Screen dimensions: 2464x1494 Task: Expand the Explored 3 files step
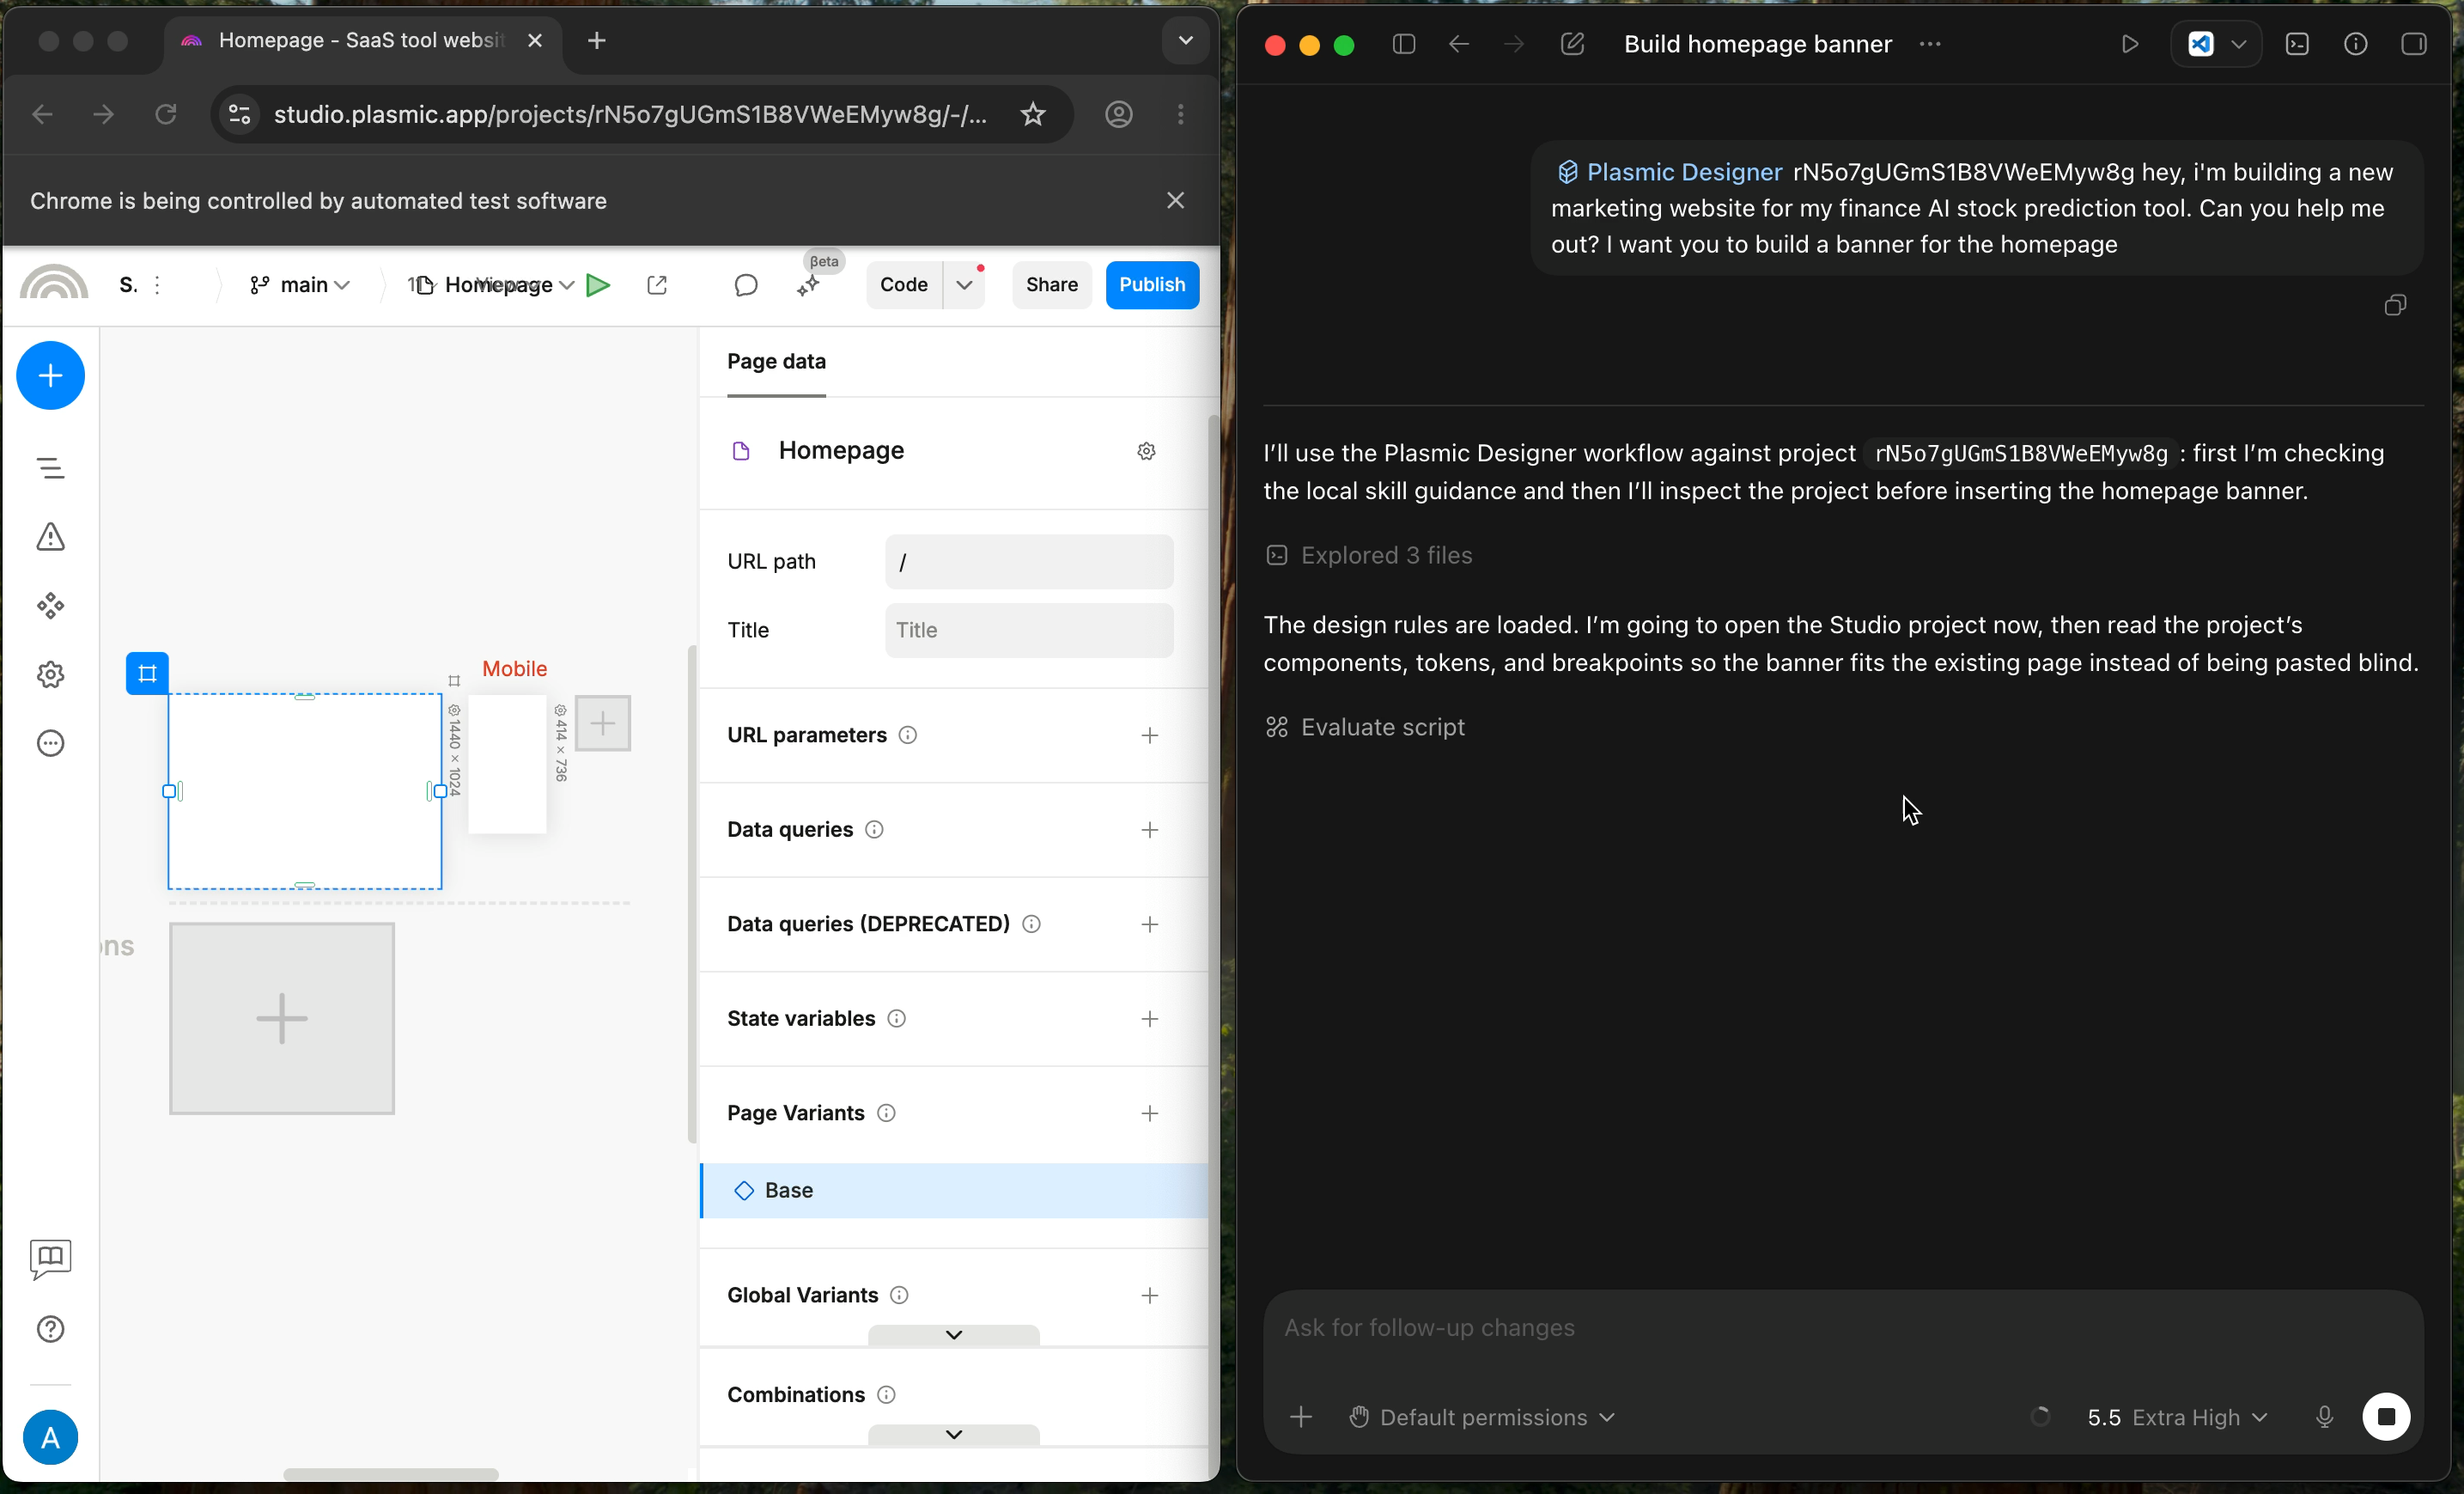click(1369, 555)
